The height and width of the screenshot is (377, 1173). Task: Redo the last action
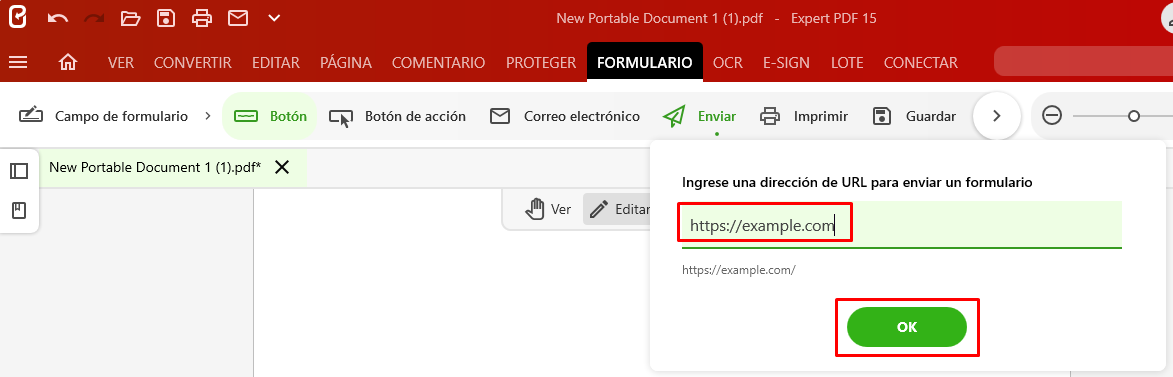tap(94, 18)
